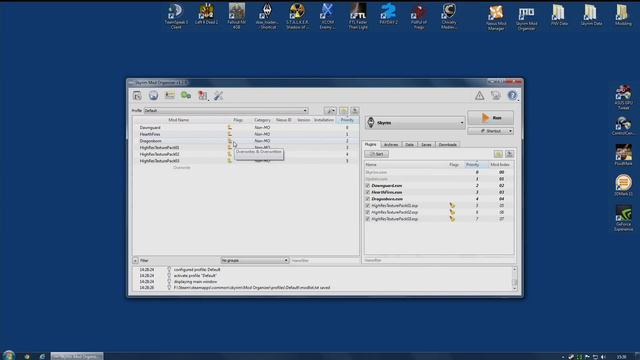Click the Mod Index column header in plugin list

[x=500, y=164]
